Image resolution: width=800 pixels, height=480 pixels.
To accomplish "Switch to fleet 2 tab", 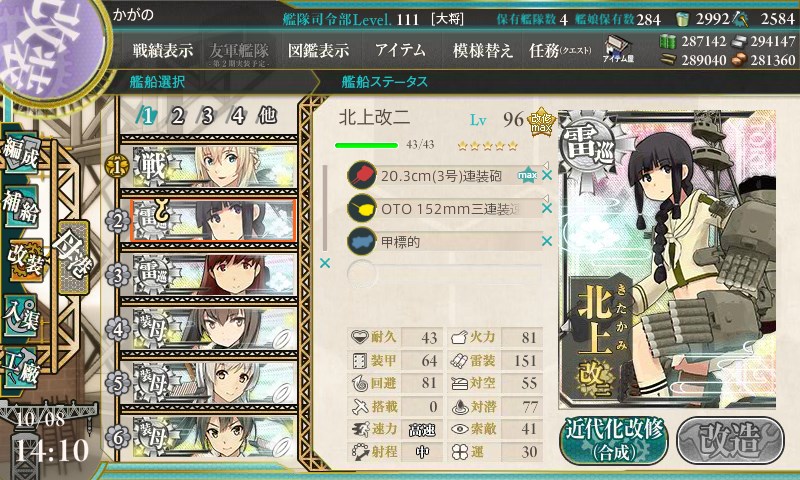I will (178, 116).
